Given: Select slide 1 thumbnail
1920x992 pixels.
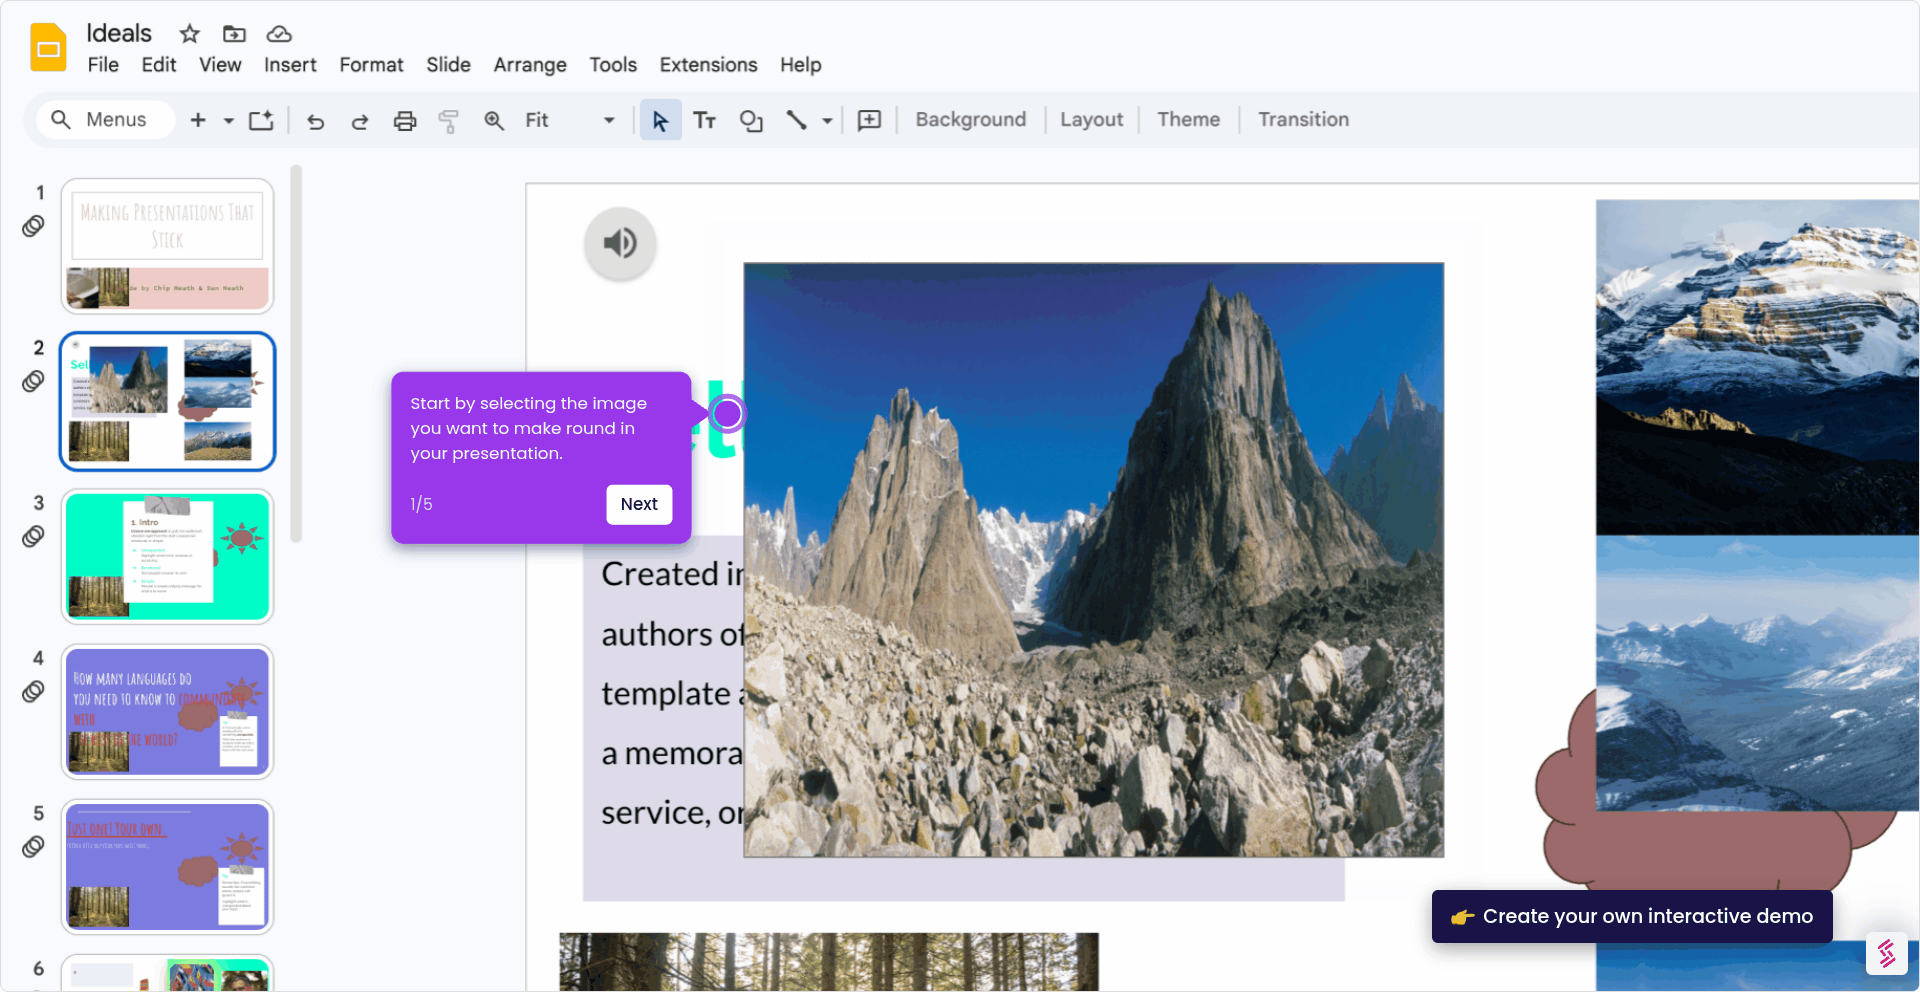Looking at the screenshot, I should point(167,246).
